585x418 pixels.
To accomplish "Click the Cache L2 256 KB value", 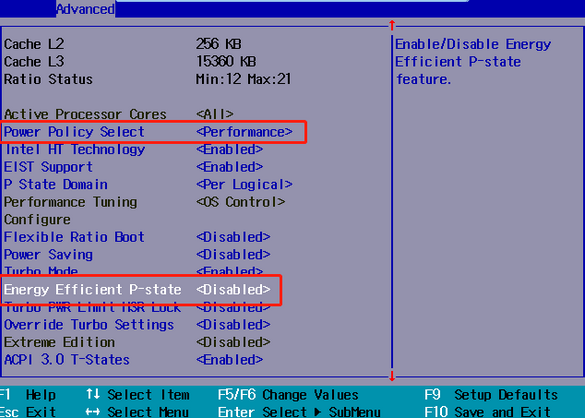I will click(219, 44).
